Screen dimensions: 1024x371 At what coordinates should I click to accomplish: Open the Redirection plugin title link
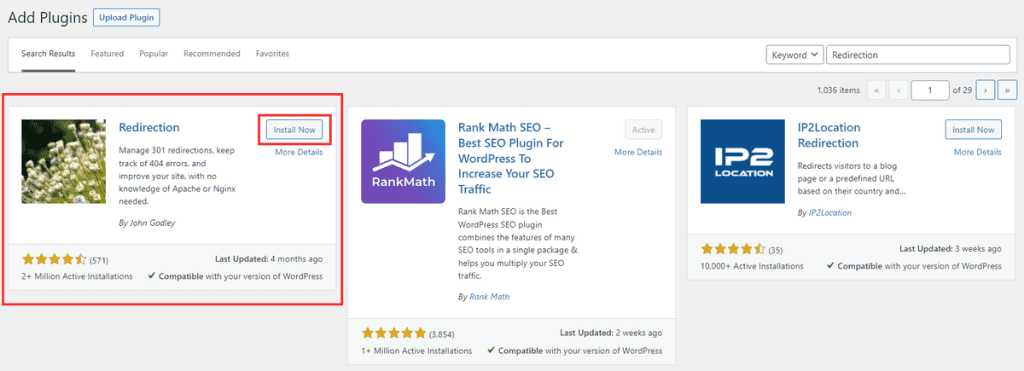[x=149, y=127]
